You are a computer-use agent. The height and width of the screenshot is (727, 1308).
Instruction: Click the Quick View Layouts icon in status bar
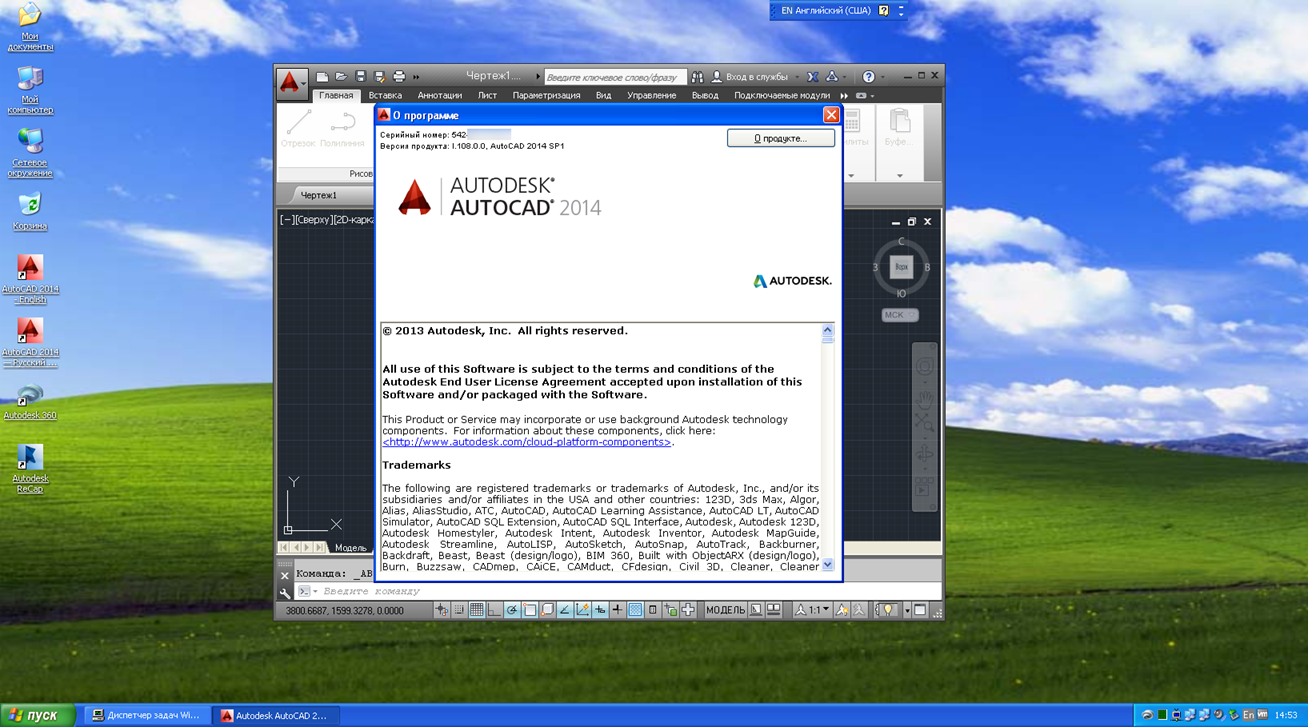coord(756,610)
